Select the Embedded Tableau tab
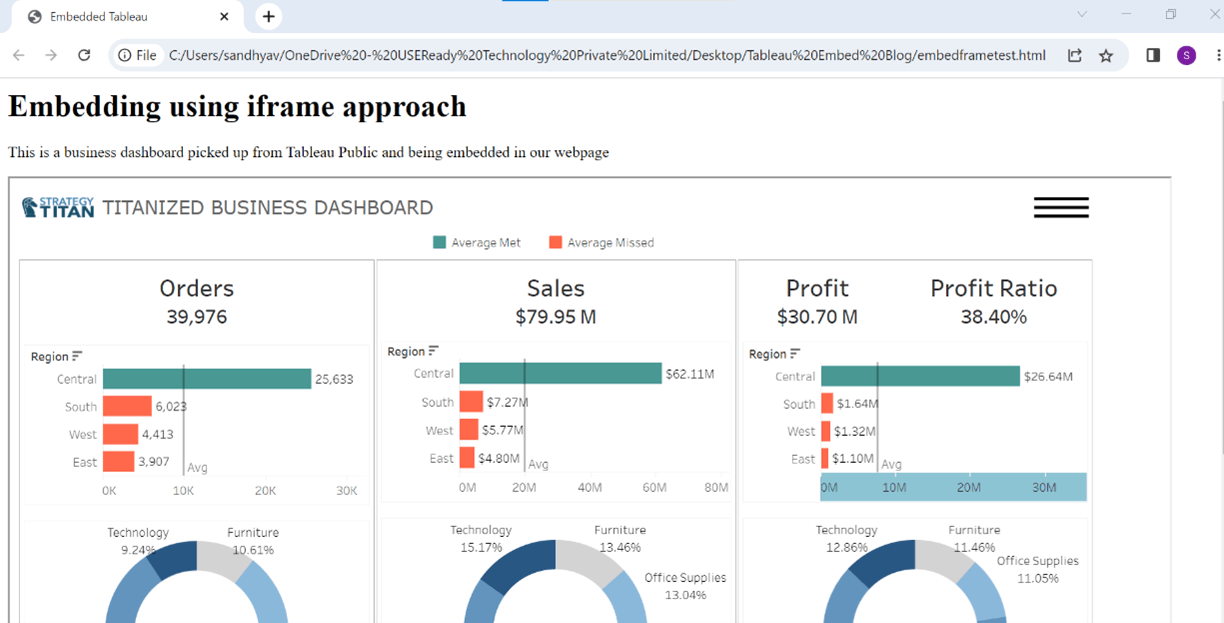 (x=125, y=17)
